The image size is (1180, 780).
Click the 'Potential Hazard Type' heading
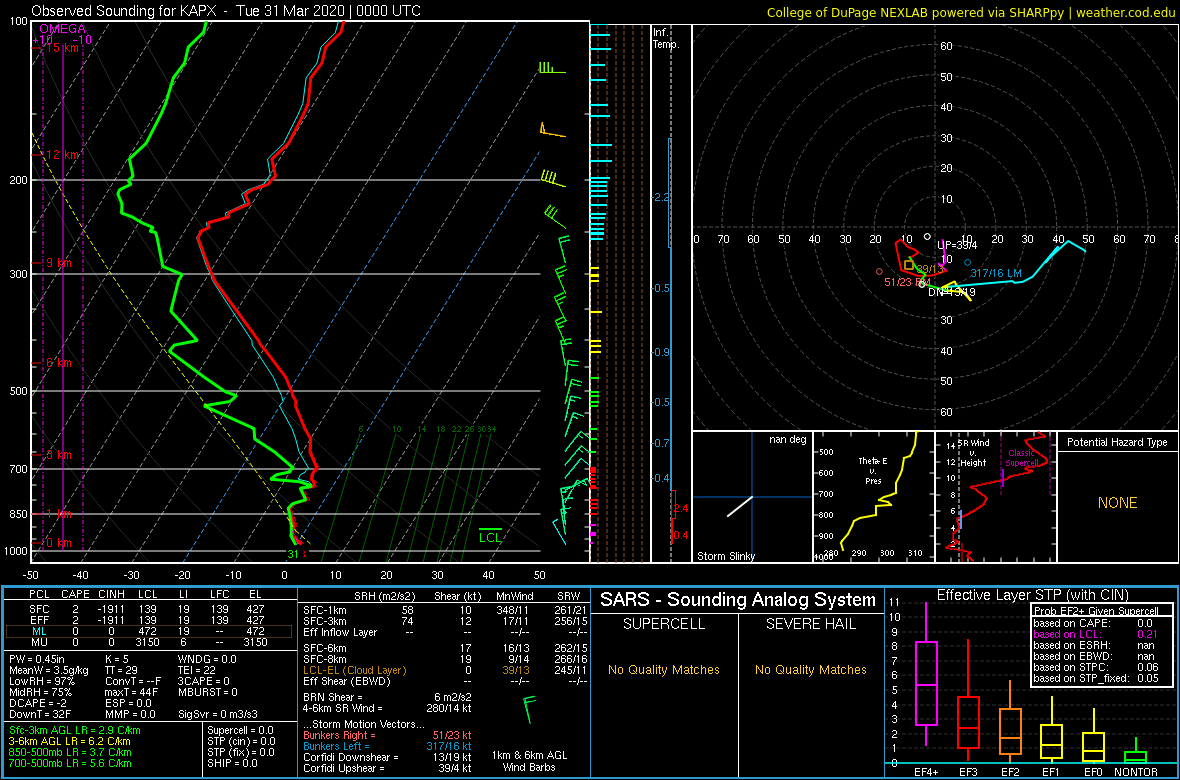point(1116,443)
